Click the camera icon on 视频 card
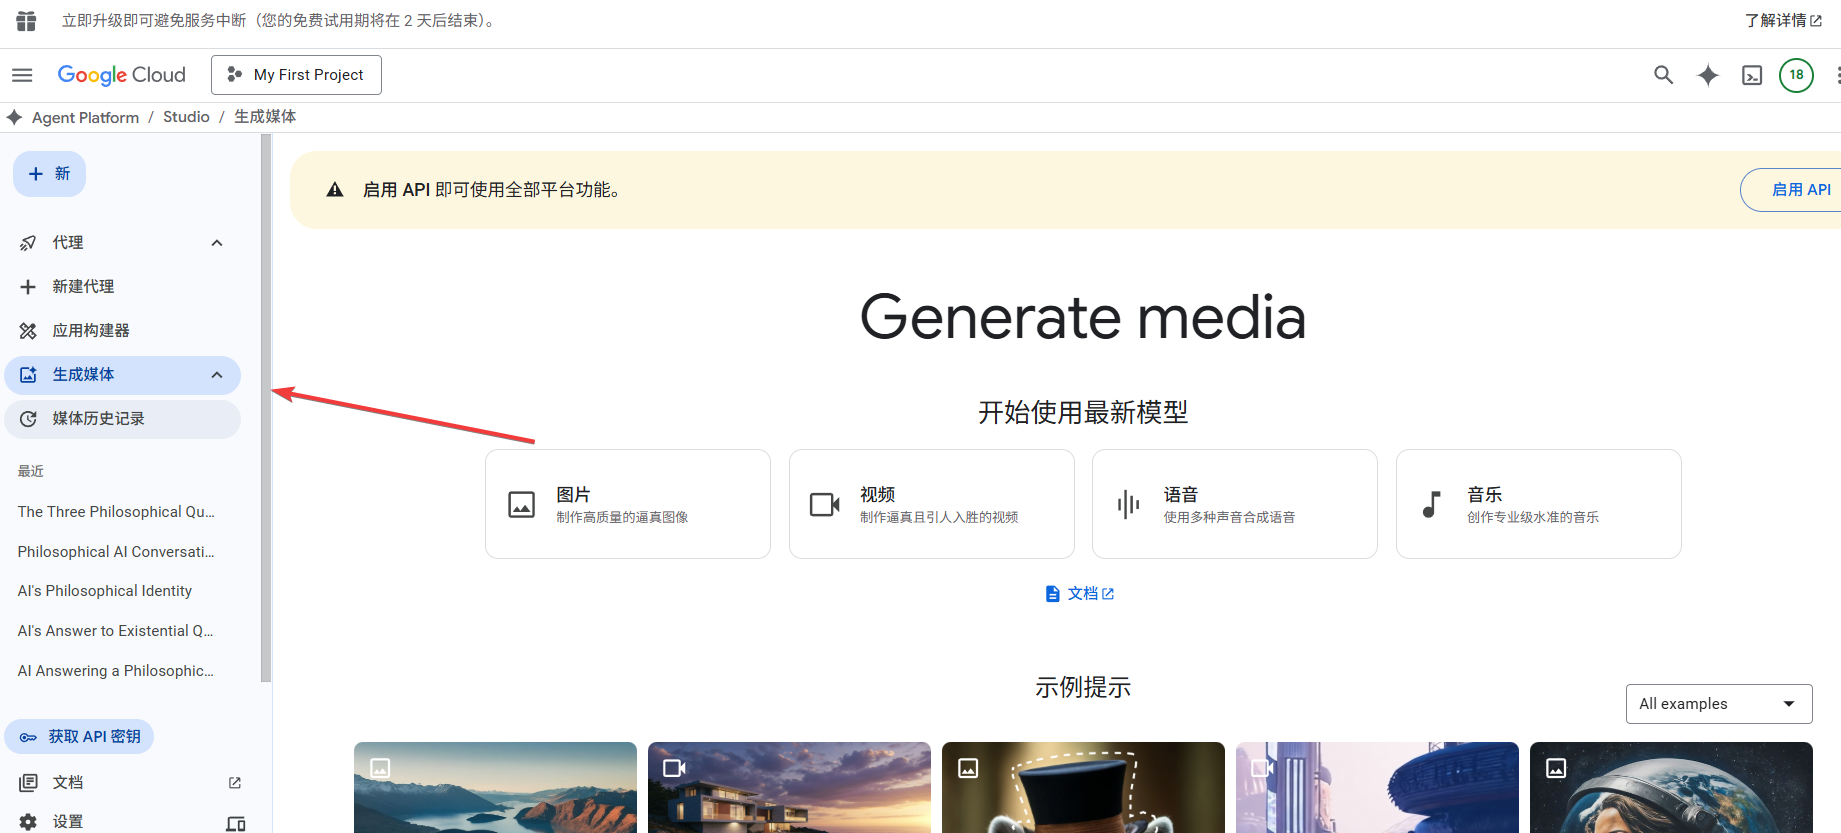The height and width of the screenshot is (833, 1841). pos(825,505)
